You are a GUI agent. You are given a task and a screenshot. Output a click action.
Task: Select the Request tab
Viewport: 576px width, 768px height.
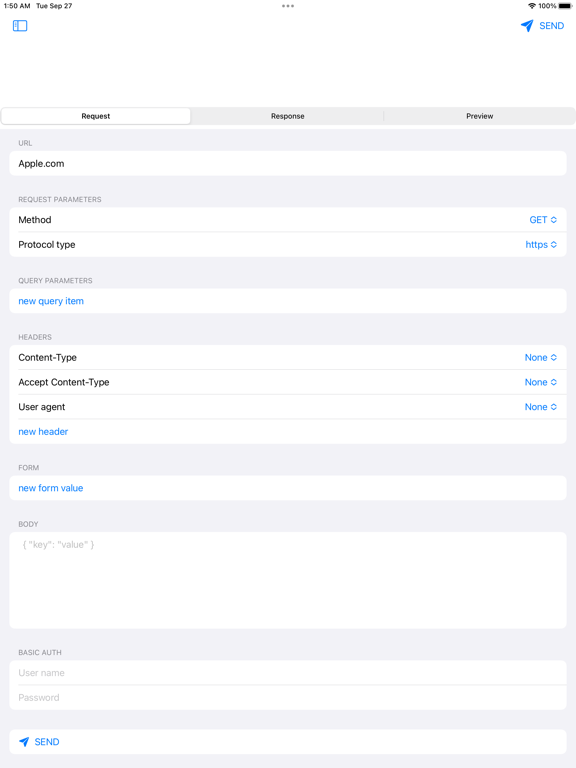click(x=96, y=116)
